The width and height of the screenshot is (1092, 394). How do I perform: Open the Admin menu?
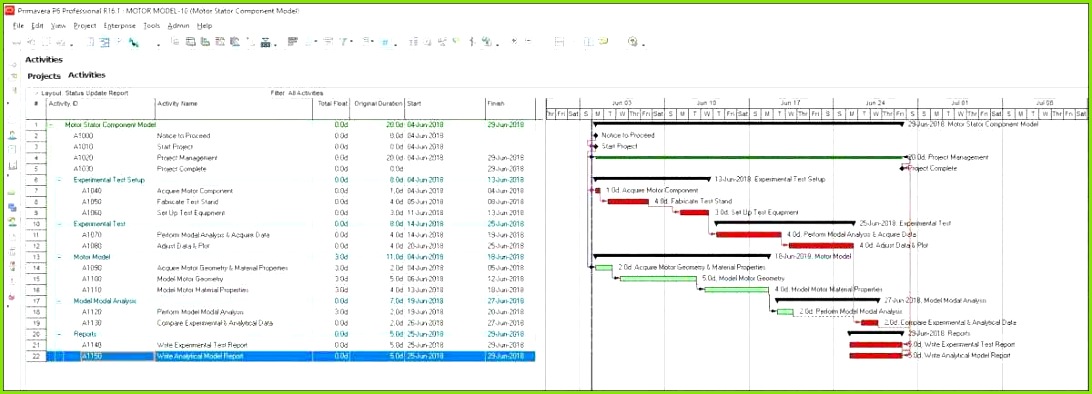click(x=178, y=26)
